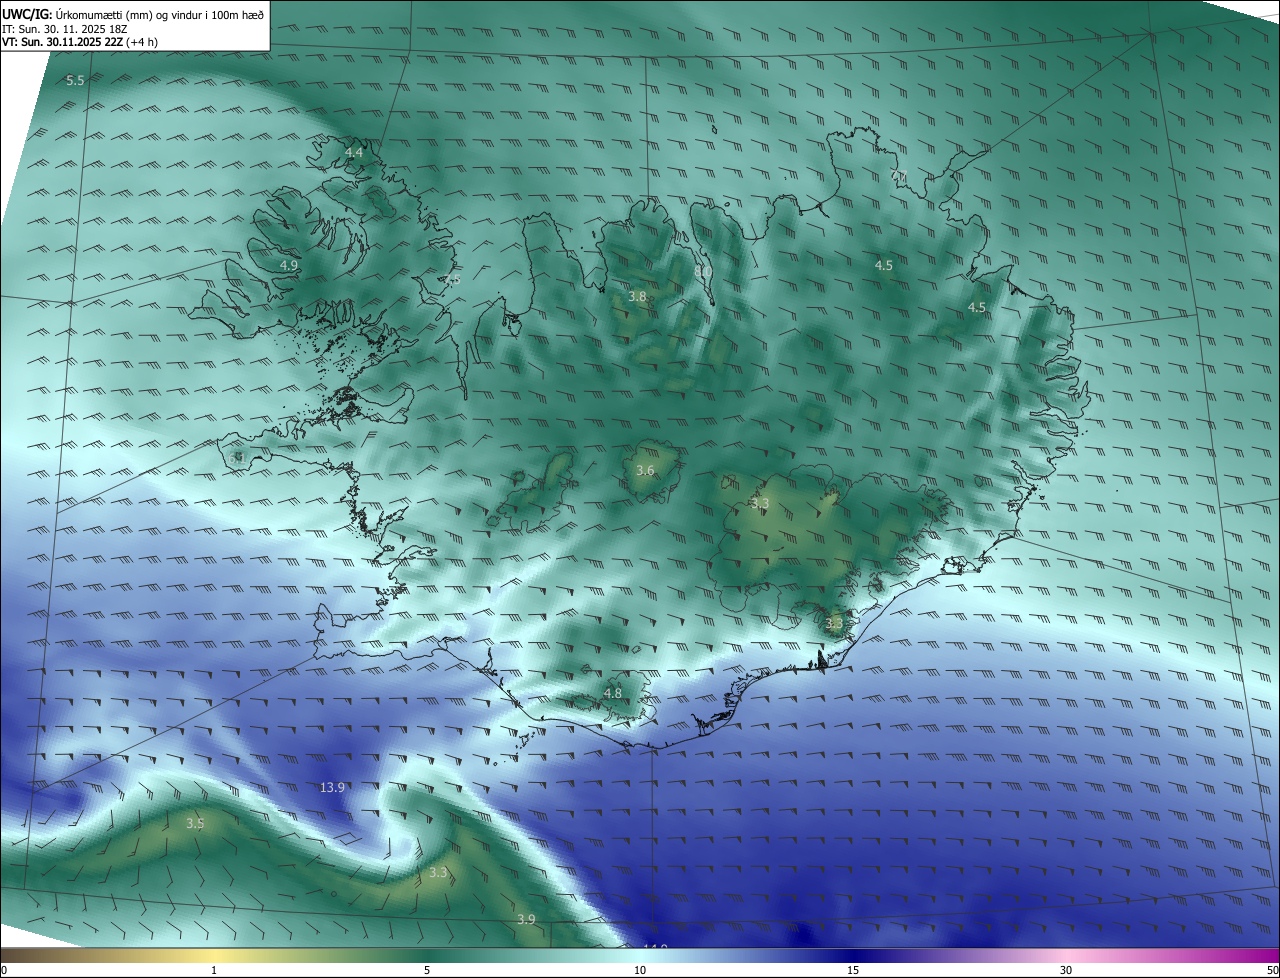Click the '10' tick label of the color scale
The height and width of the screenshot is (978, 1280).
coord(640,970)
